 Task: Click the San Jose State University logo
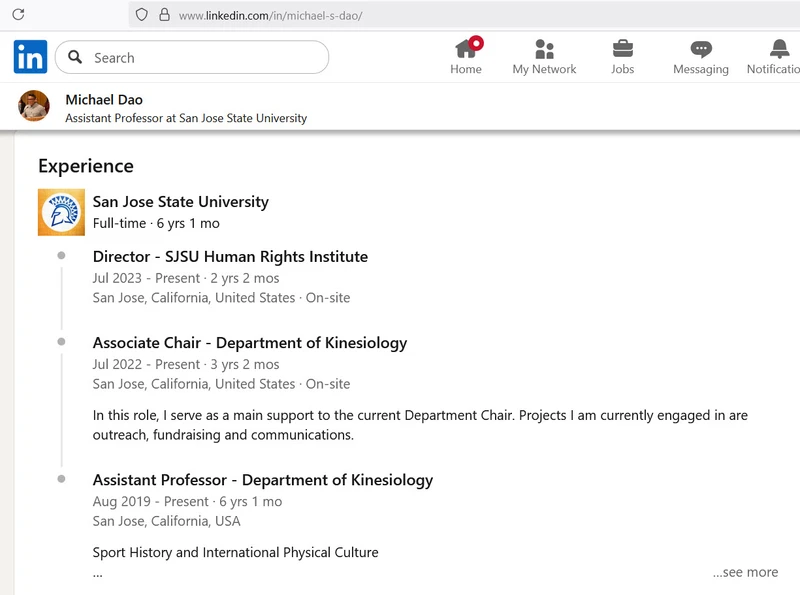61,212
